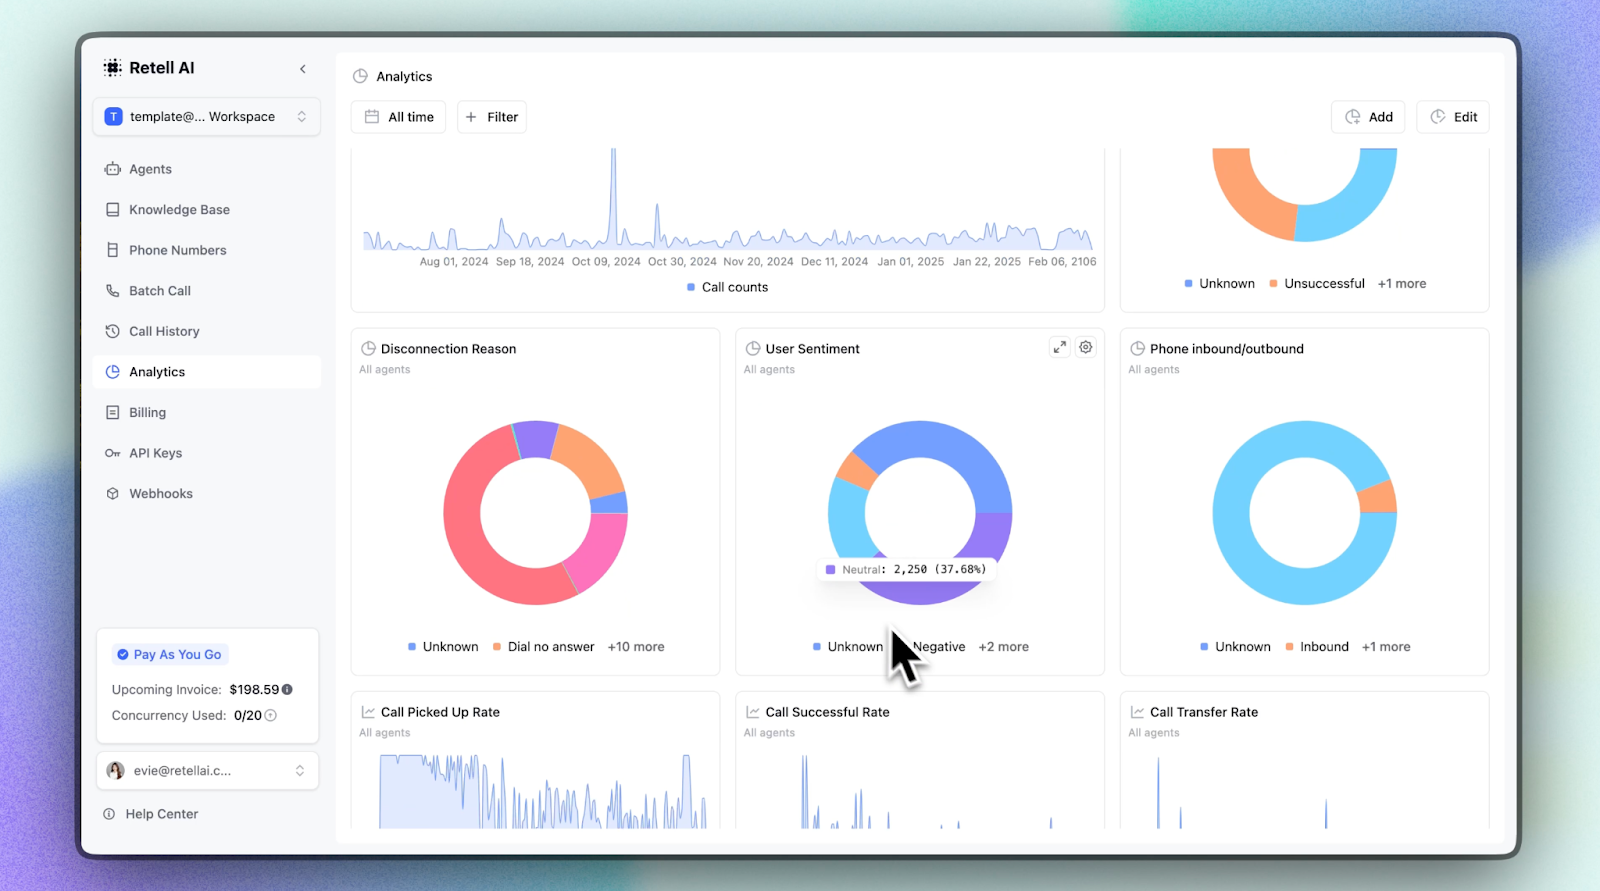Expand the evie@retellai account menu

pyautogui.click(x=207, y=771)
